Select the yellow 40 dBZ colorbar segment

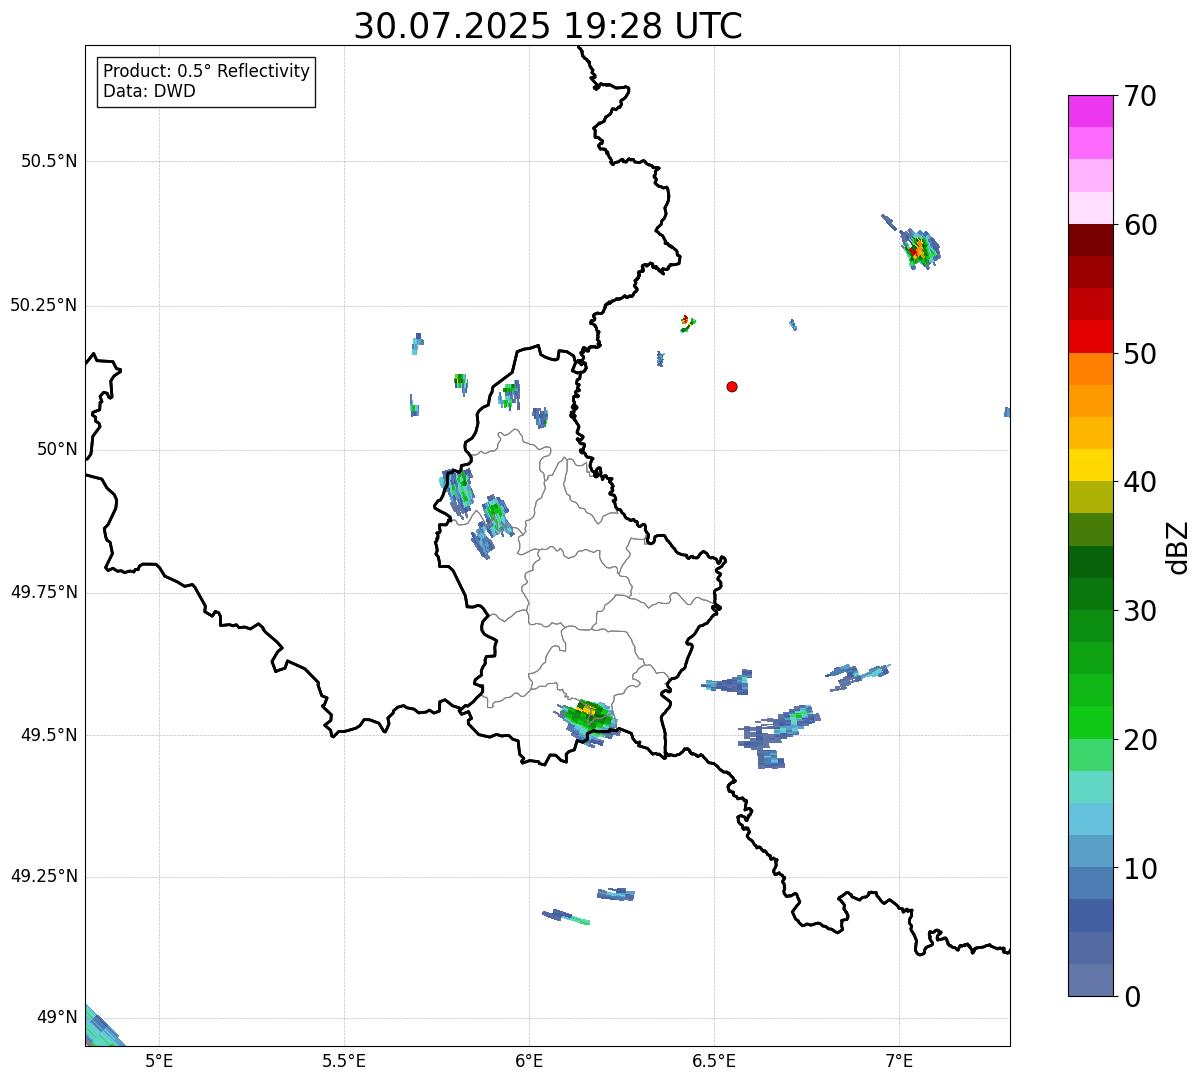pos(1090,465)
